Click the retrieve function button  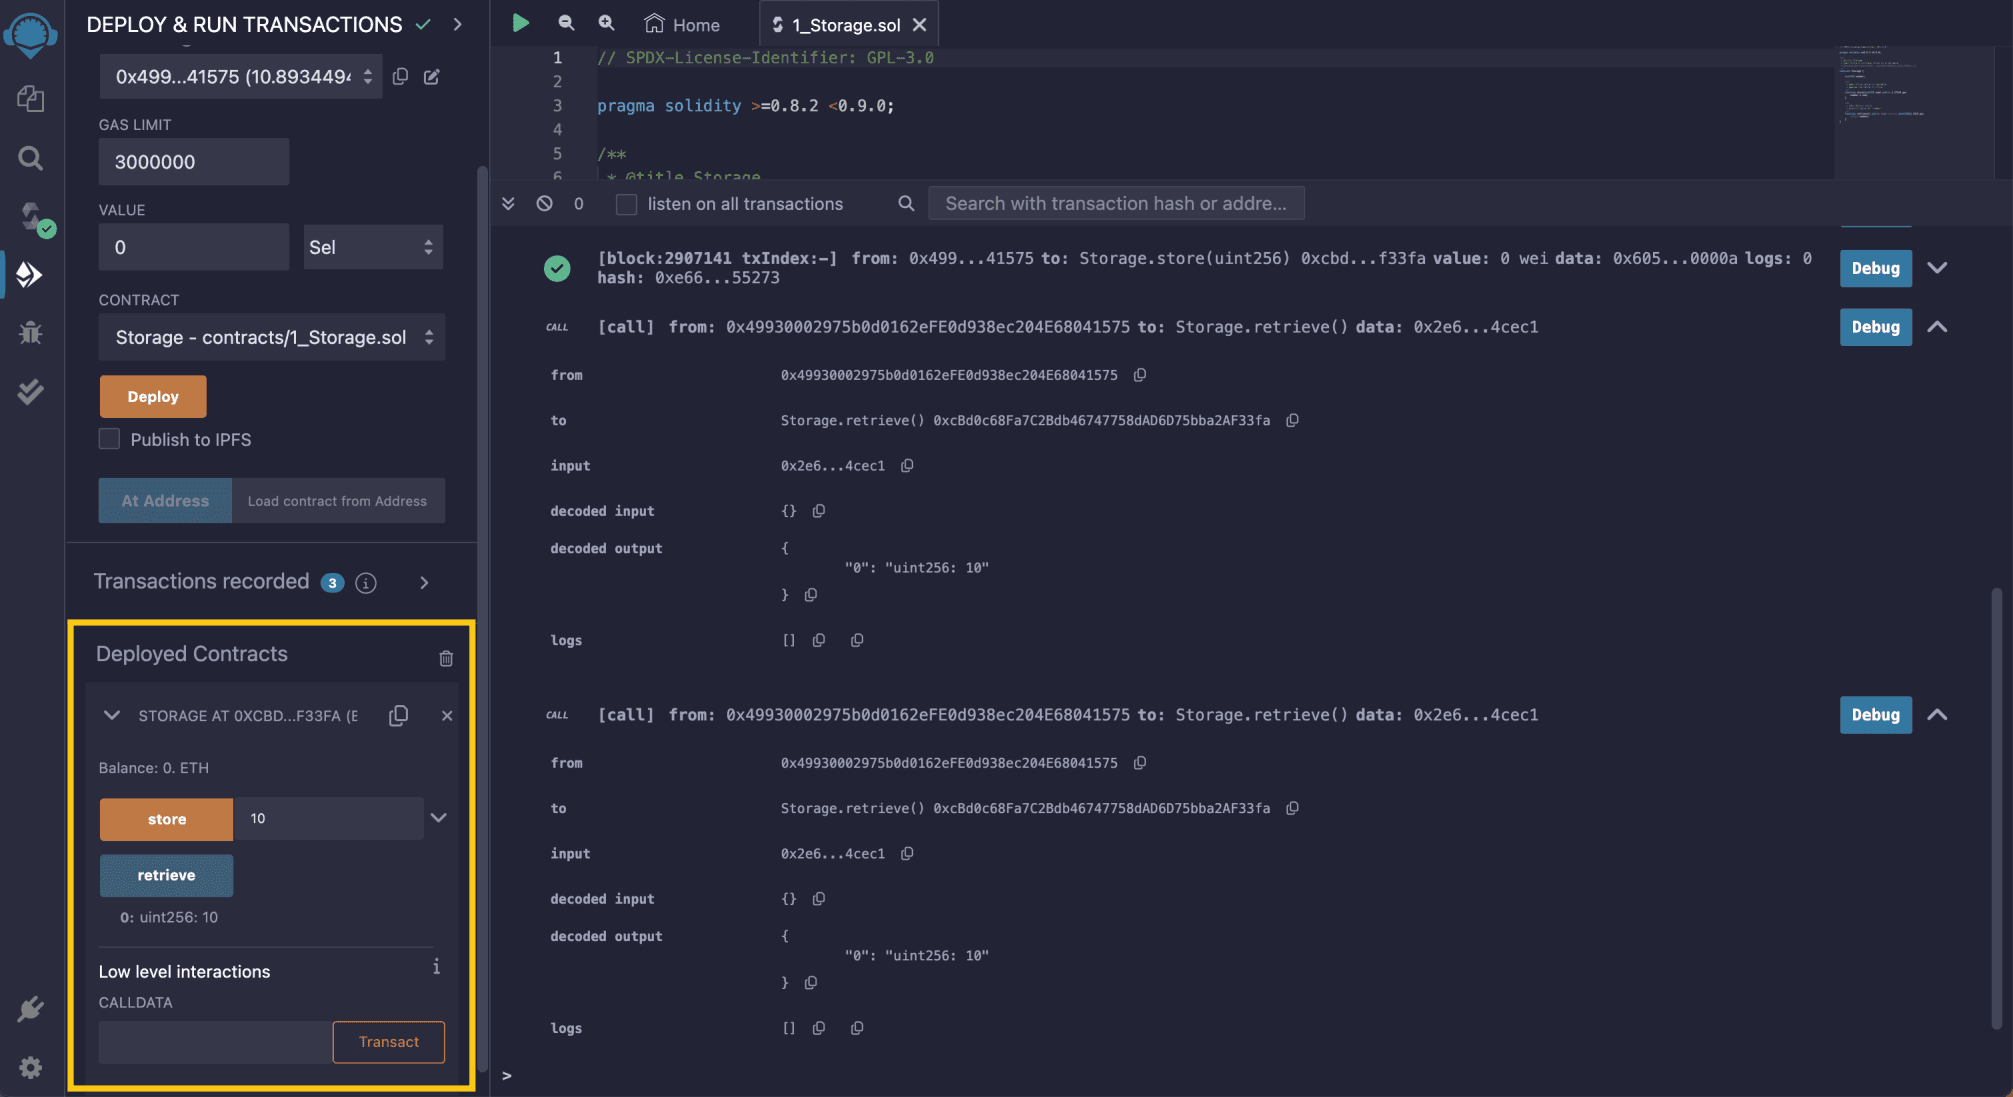coord(165,874)
